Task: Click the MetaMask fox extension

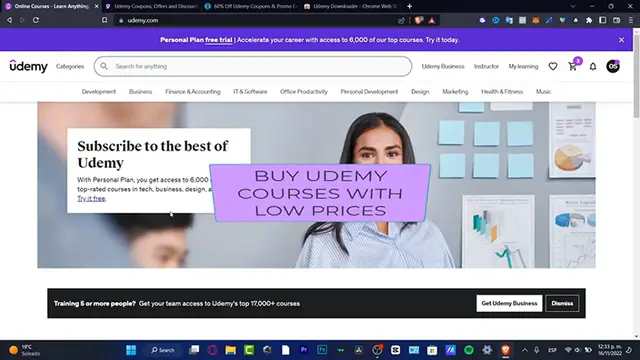Action: pyautogui.click(x=536, y=20)
